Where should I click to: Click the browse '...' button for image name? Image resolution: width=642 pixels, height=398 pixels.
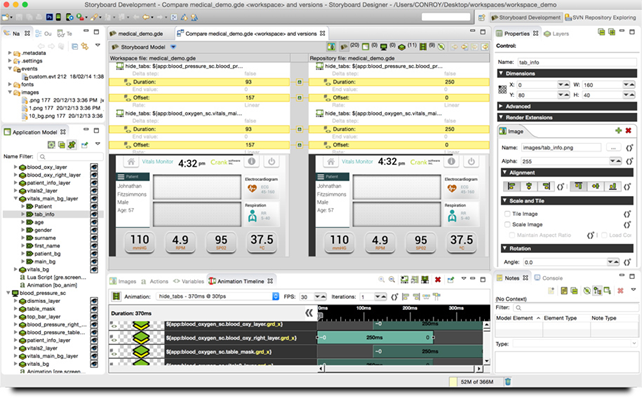(613, 147)
